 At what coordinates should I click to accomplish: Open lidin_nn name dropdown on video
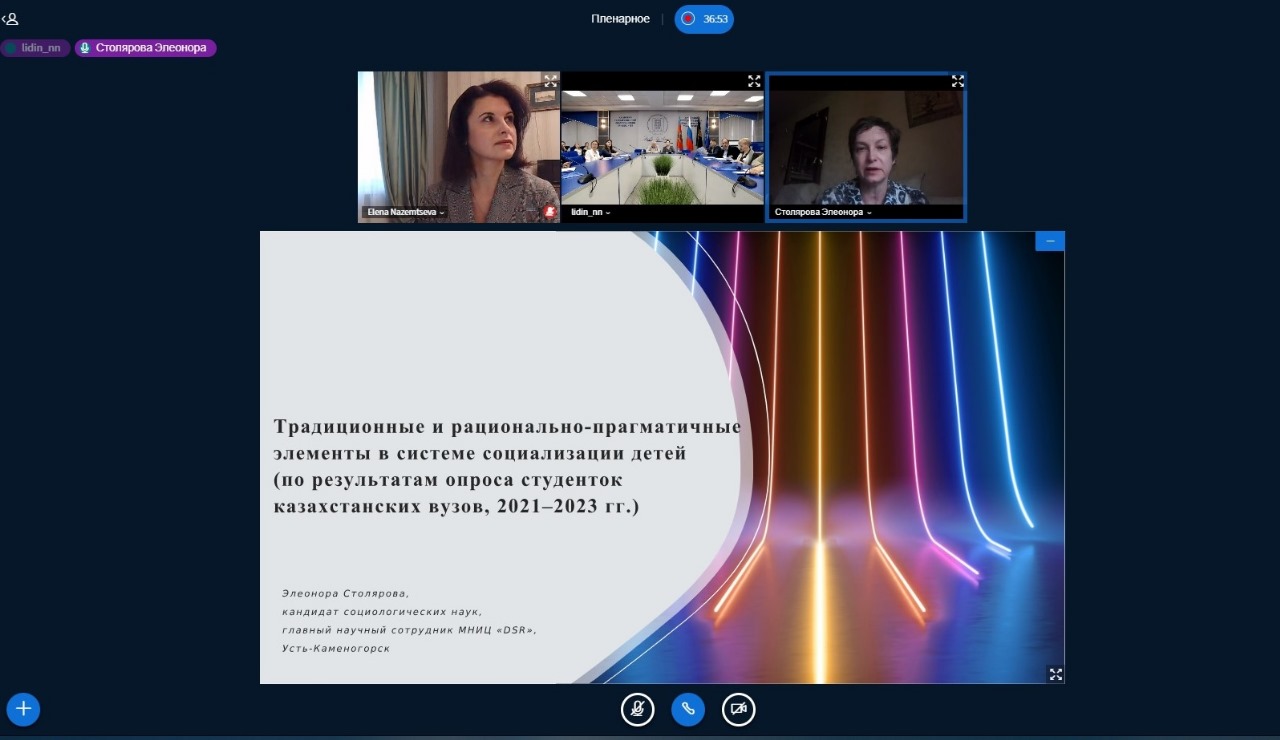click(x=590, y=213)
